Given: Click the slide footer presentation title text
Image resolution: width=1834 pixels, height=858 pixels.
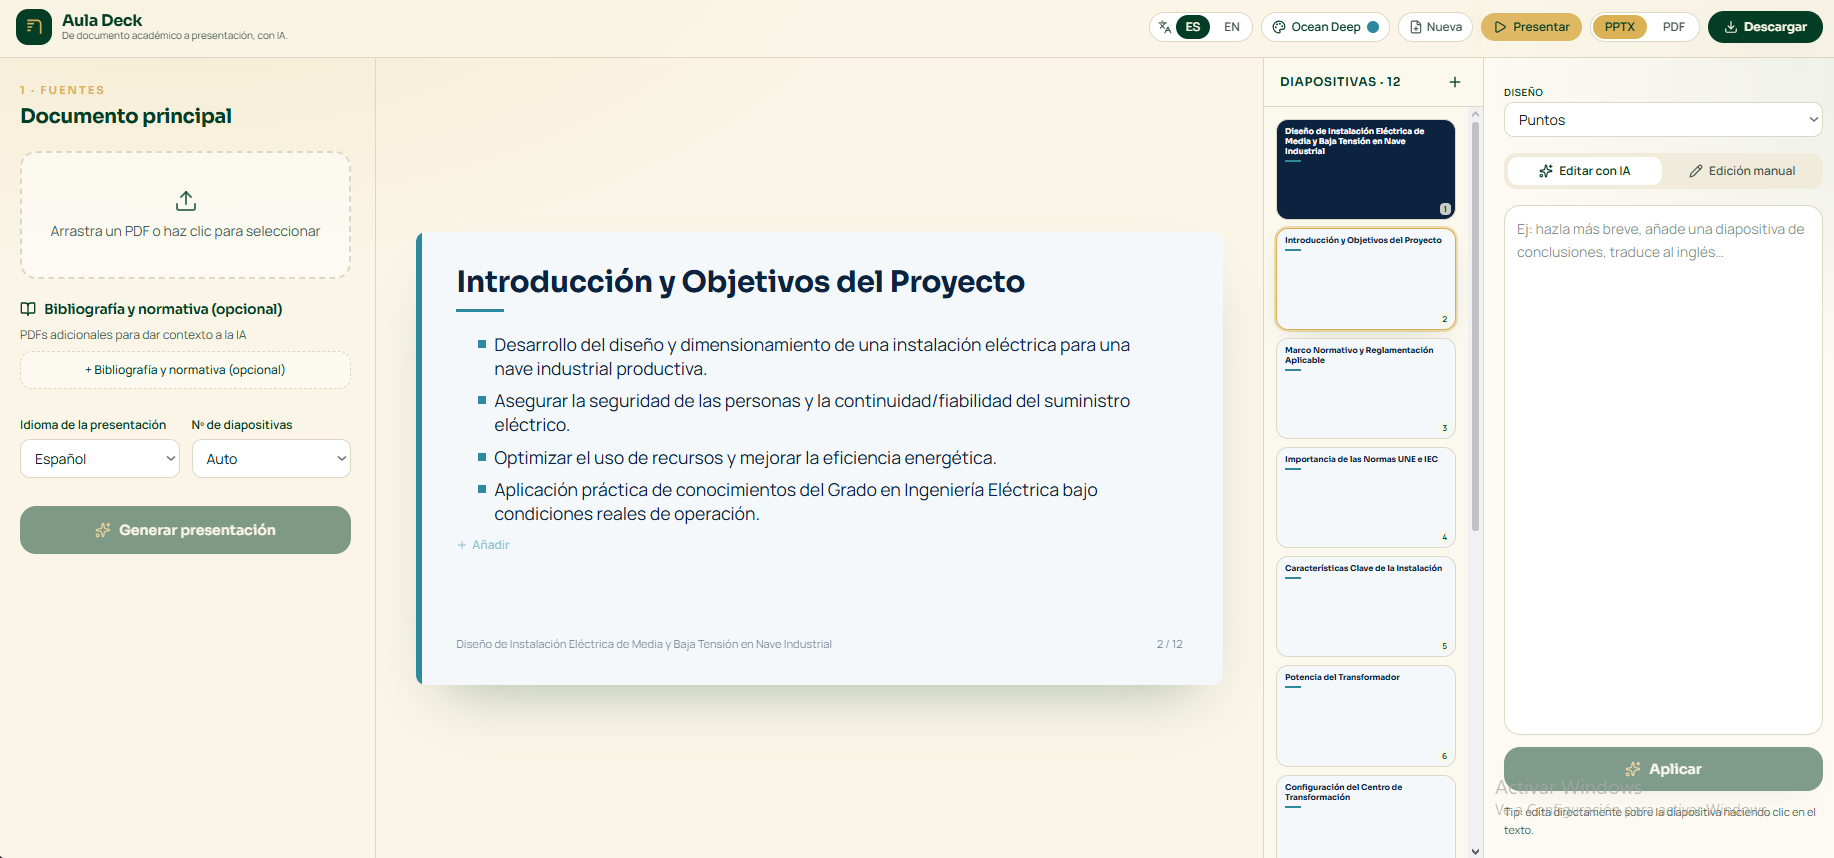Looking at the screenshot, I should [644, 644].
